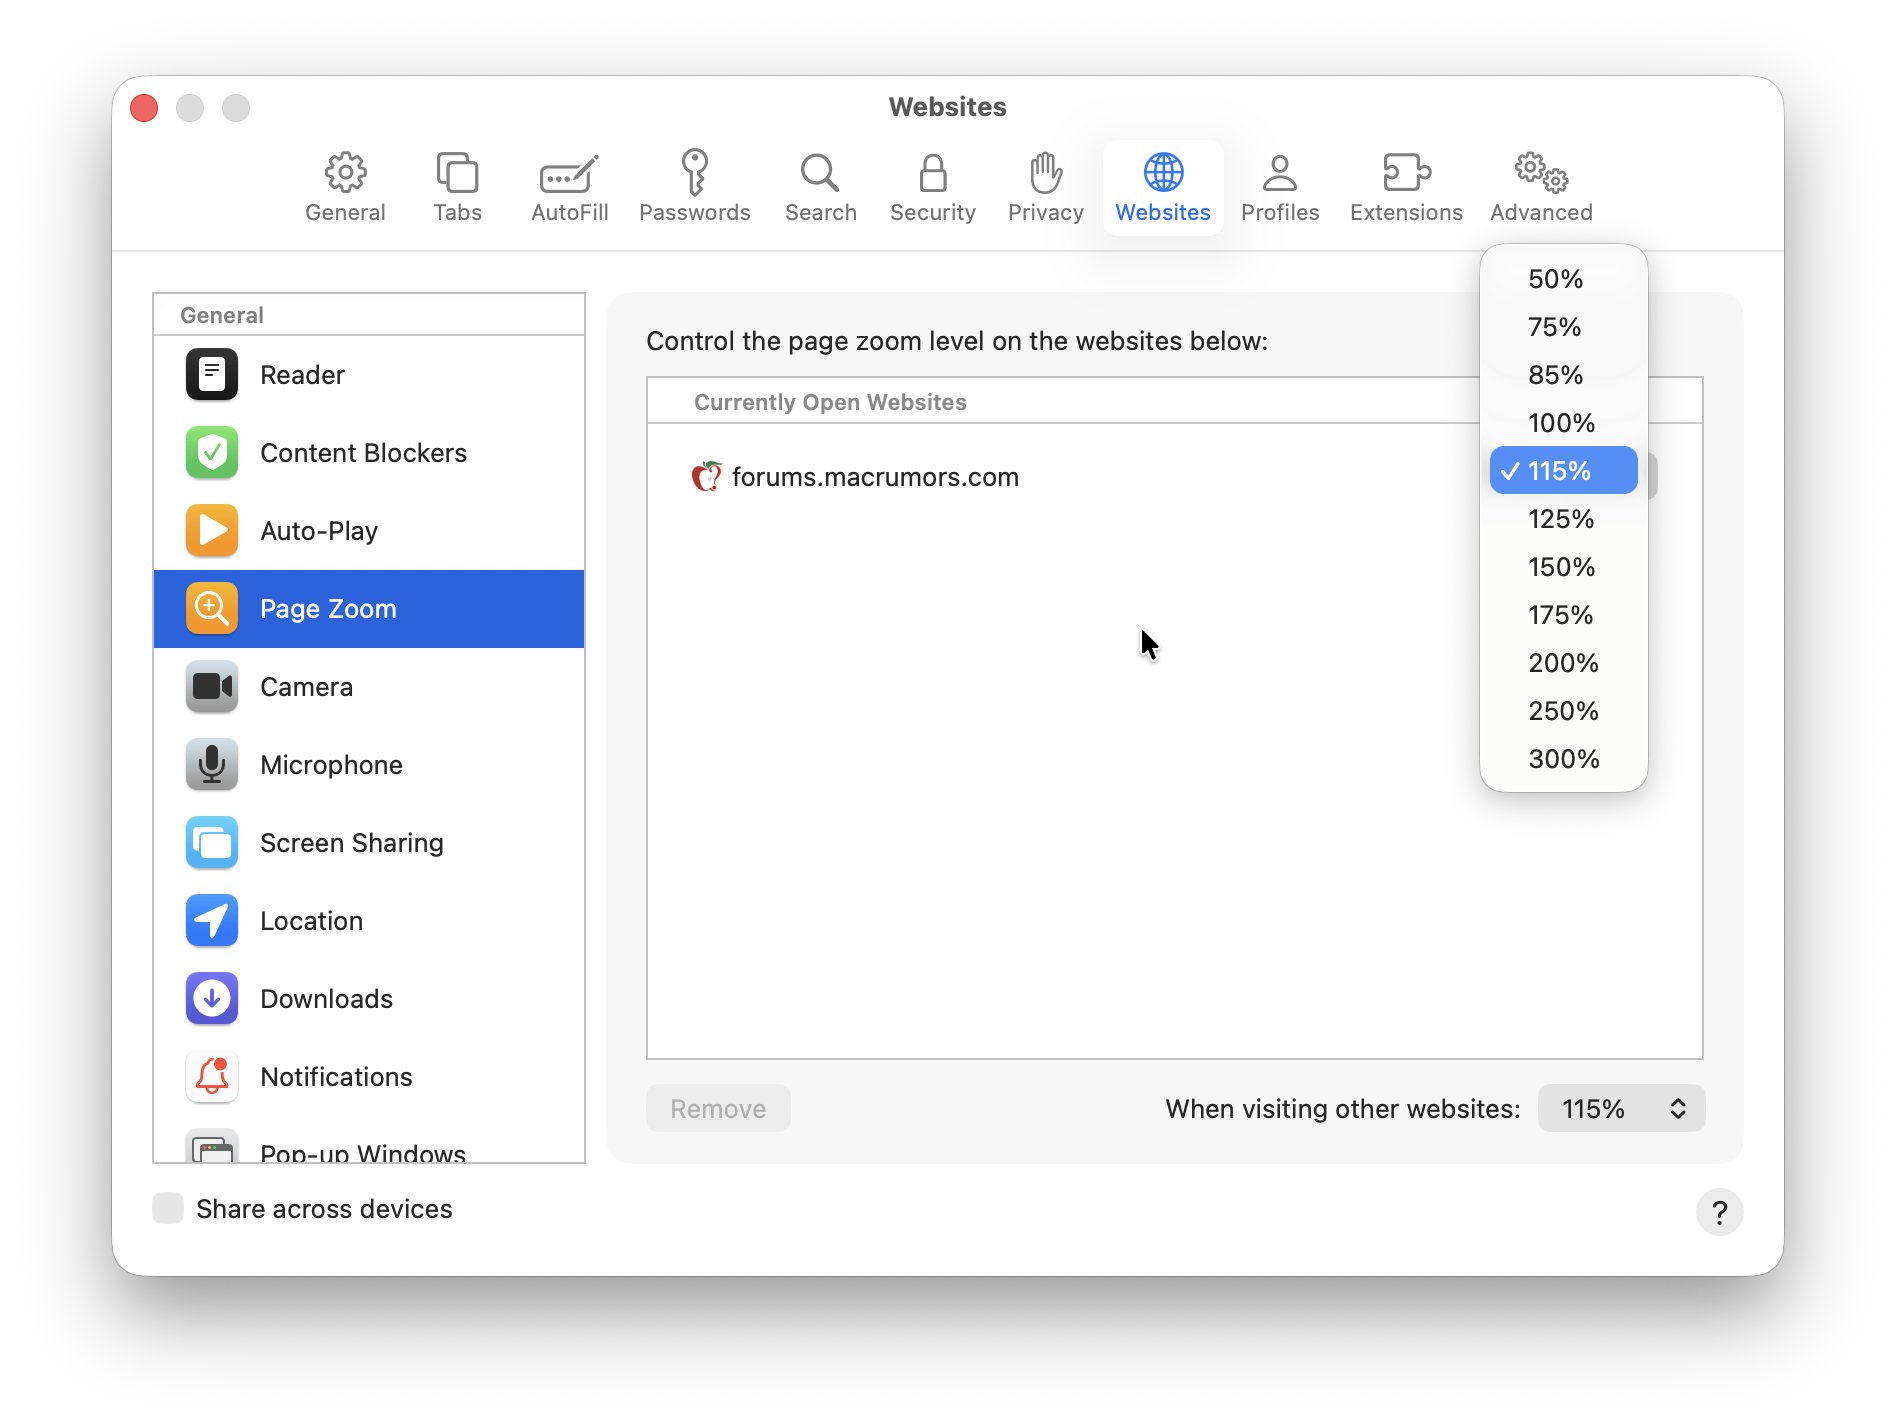Choose 300% zoom from the menu

(x=1563, y=758)
